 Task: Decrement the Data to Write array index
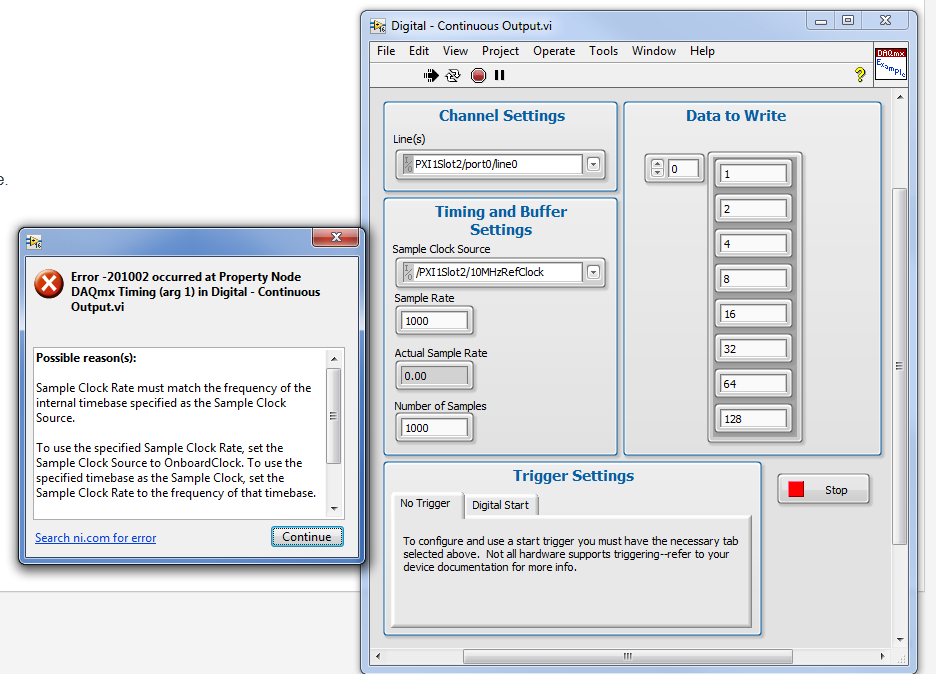pyautogui.click(x=657, y=173)
